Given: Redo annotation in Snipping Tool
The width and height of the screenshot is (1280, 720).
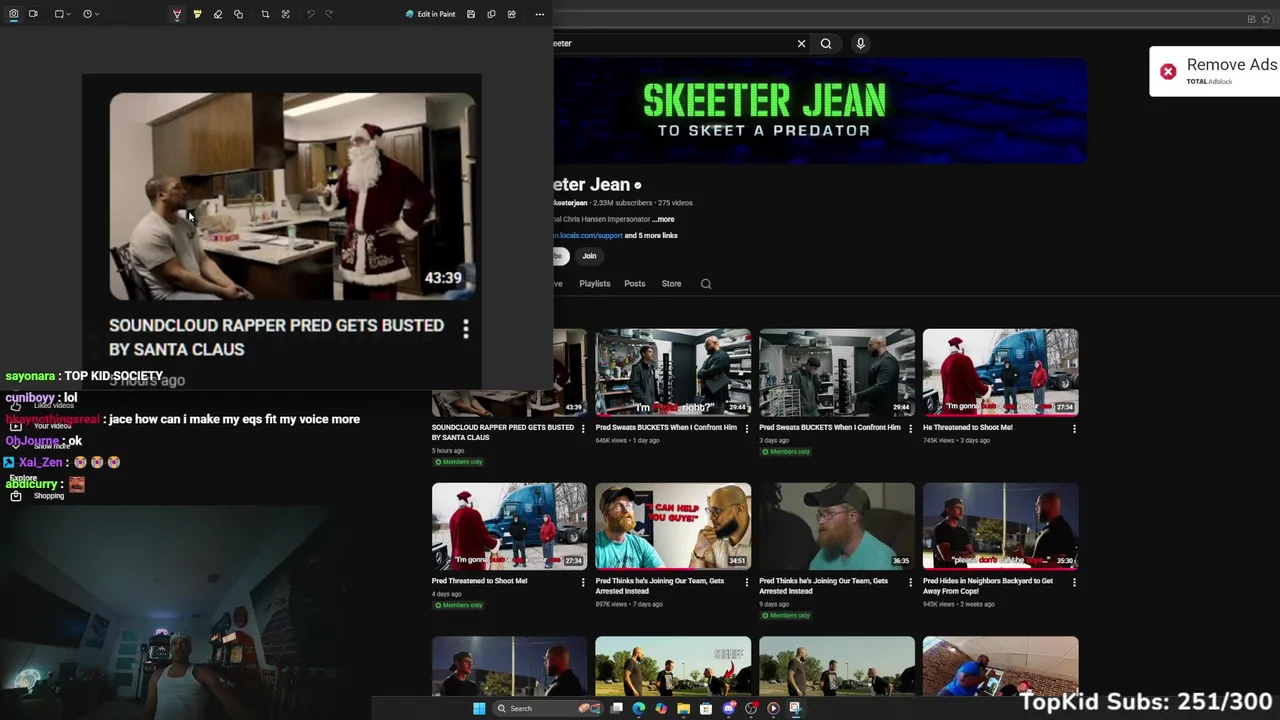Looking at the screenshot, I should 329,14.
